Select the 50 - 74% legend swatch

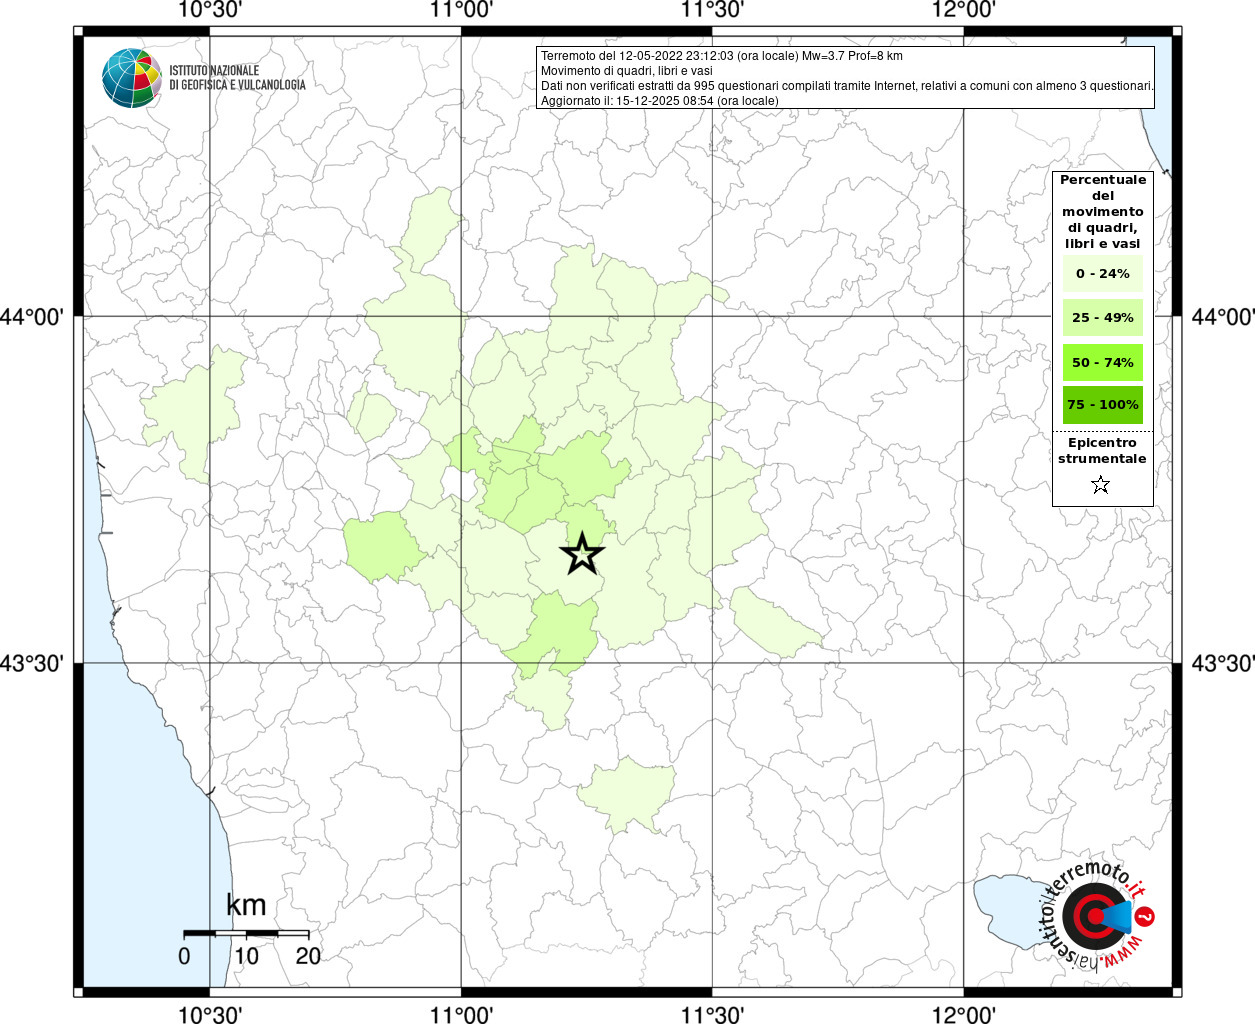tap(1102, 362)
